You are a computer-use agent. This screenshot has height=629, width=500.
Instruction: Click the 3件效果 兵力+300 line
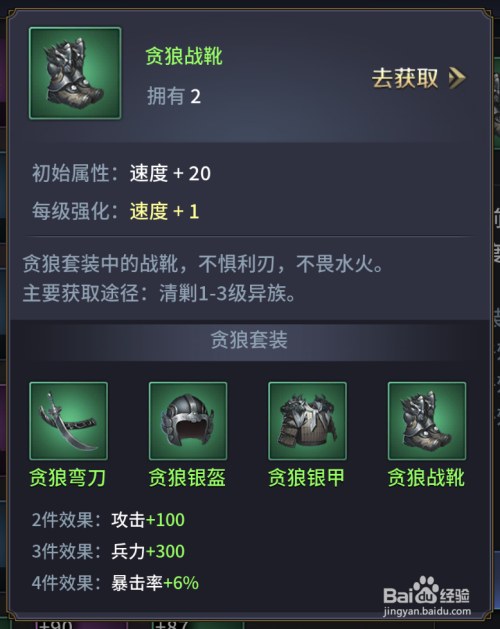108,552
